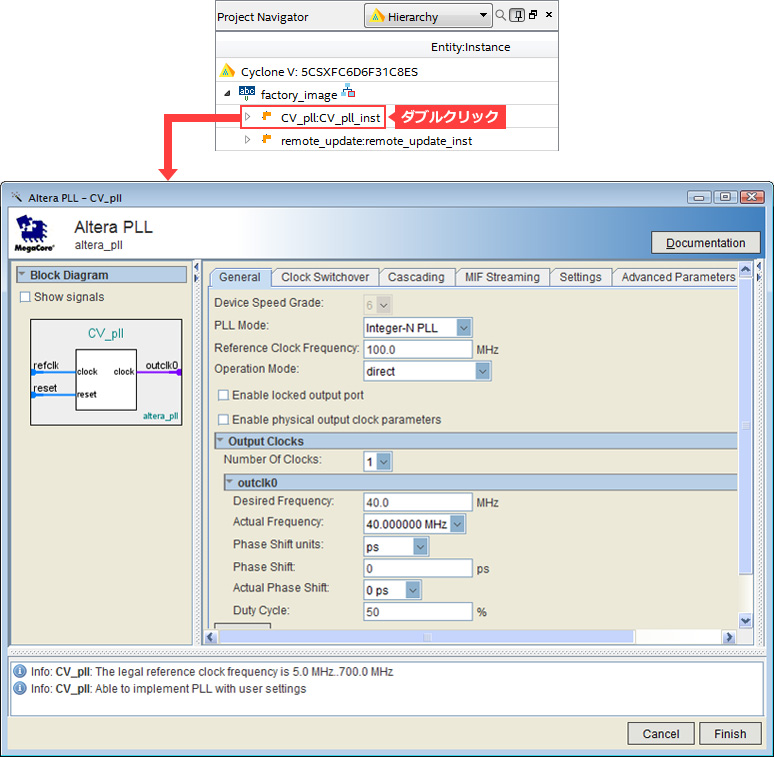Open the MIF Streaming tab
This screenshot has height=757, width=774.
click(502, 277)
